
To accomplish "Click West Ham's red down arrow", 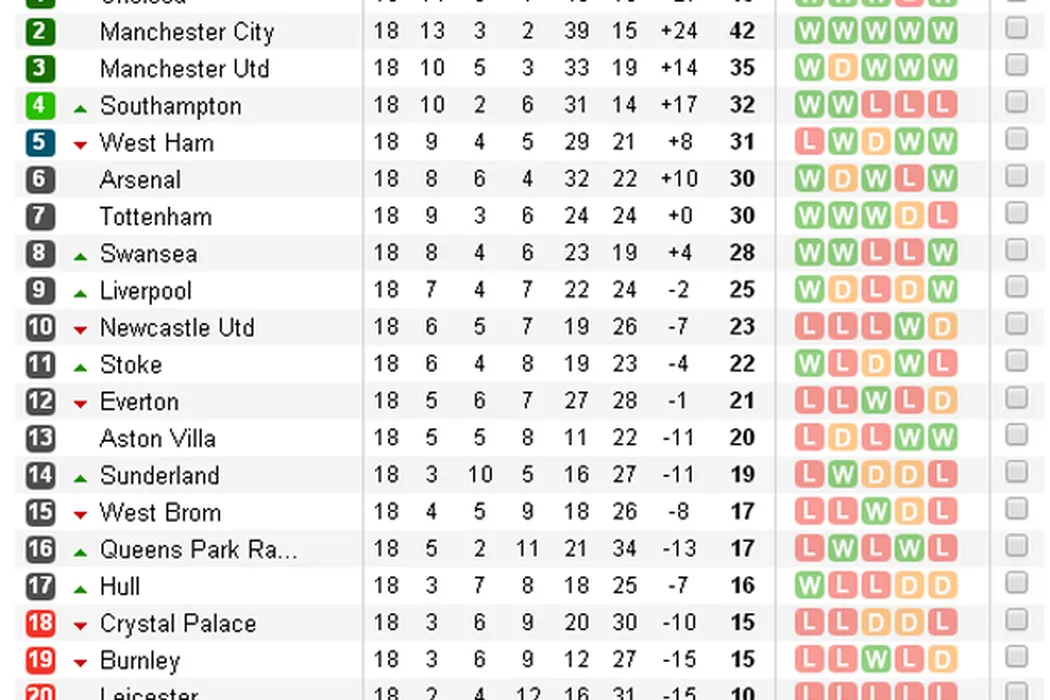I will [81, 145].
